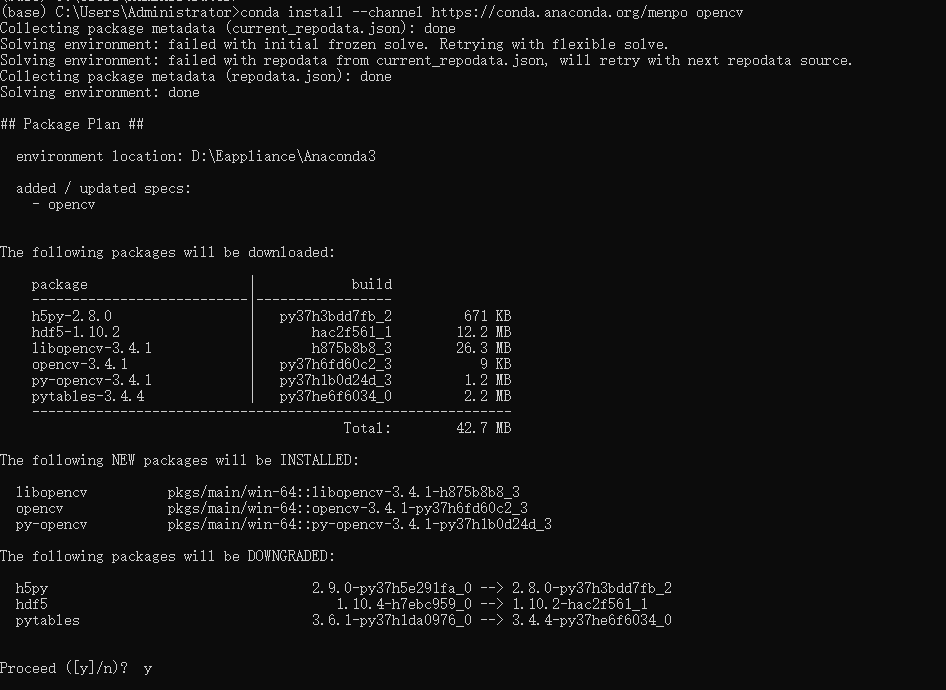This screenshot has width=946, height=690.
Task: Click the "- opencv" entry under added specs
Action: pyautogui.click(x=63, y=204)
